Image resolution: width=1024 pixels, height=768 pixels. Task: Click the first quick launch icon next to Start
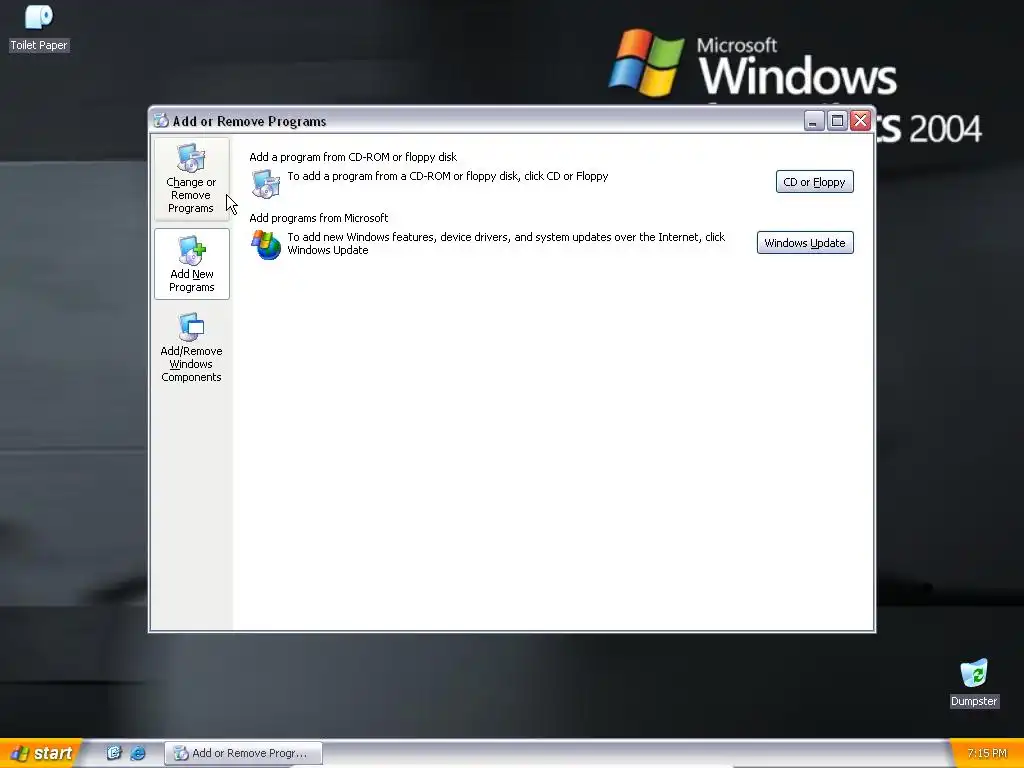coord(114,753)
